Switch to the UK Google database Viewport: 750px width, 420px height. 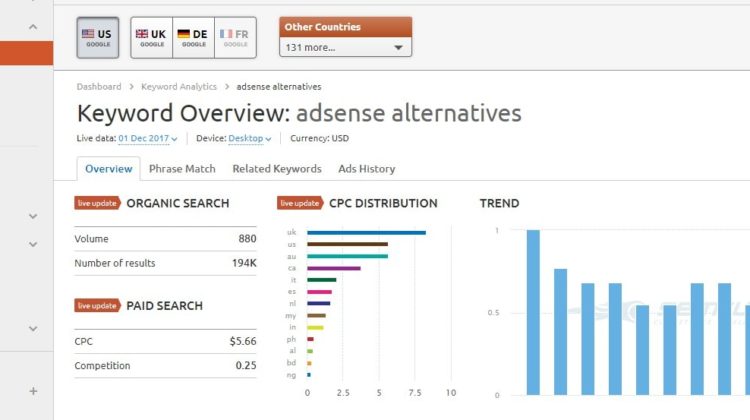tap(152, 38)
